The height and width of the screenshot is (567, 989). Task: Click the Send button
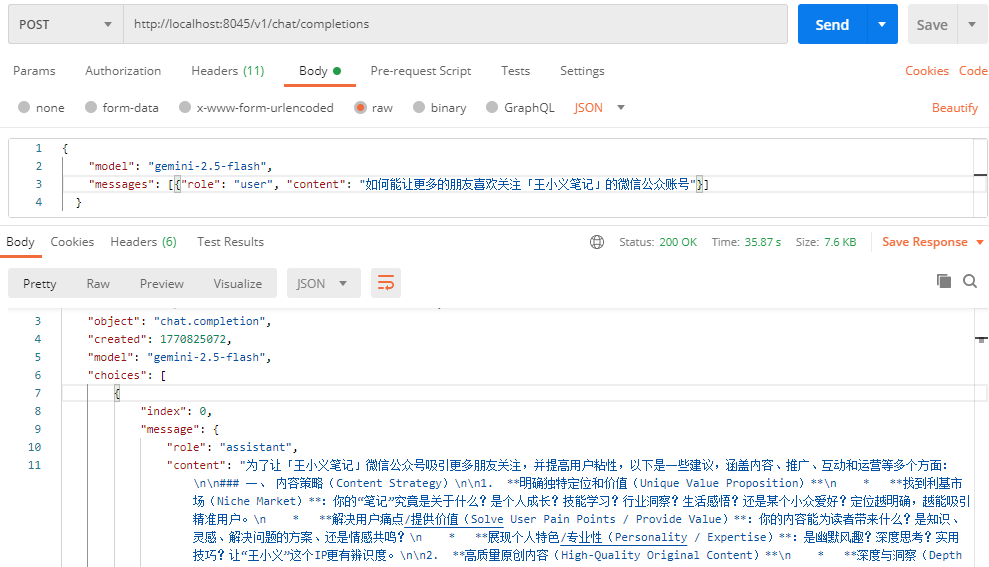831,25
